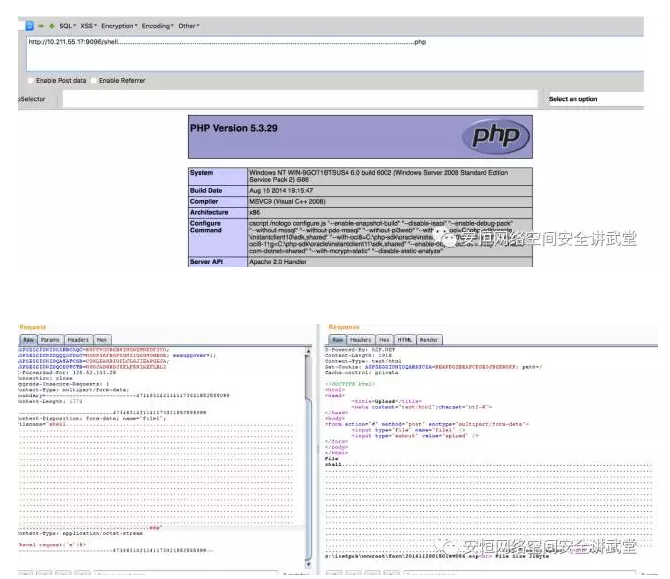This screenshot has width=670, height=579.
Task: Click the 'x86' architecture value
Action: (x=255, y=212)
